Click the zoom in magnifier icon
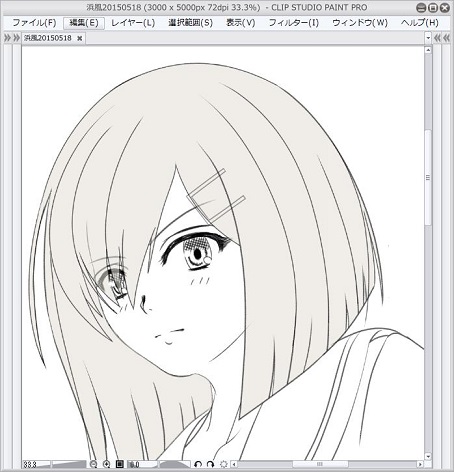Viewport: 454px width, 472px height. point(106,464)
